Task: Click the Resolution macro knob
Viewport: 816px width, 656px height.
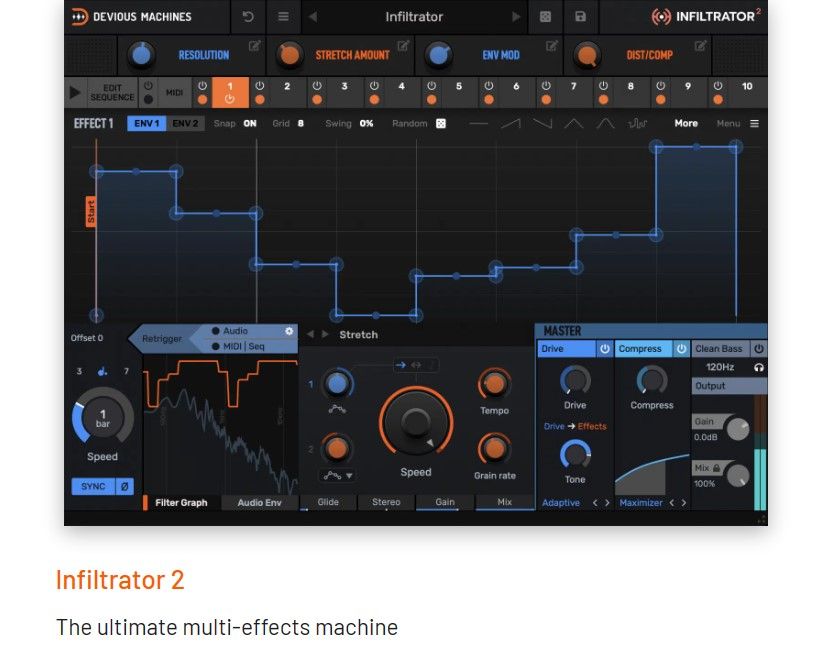Action: click(142, 55)
